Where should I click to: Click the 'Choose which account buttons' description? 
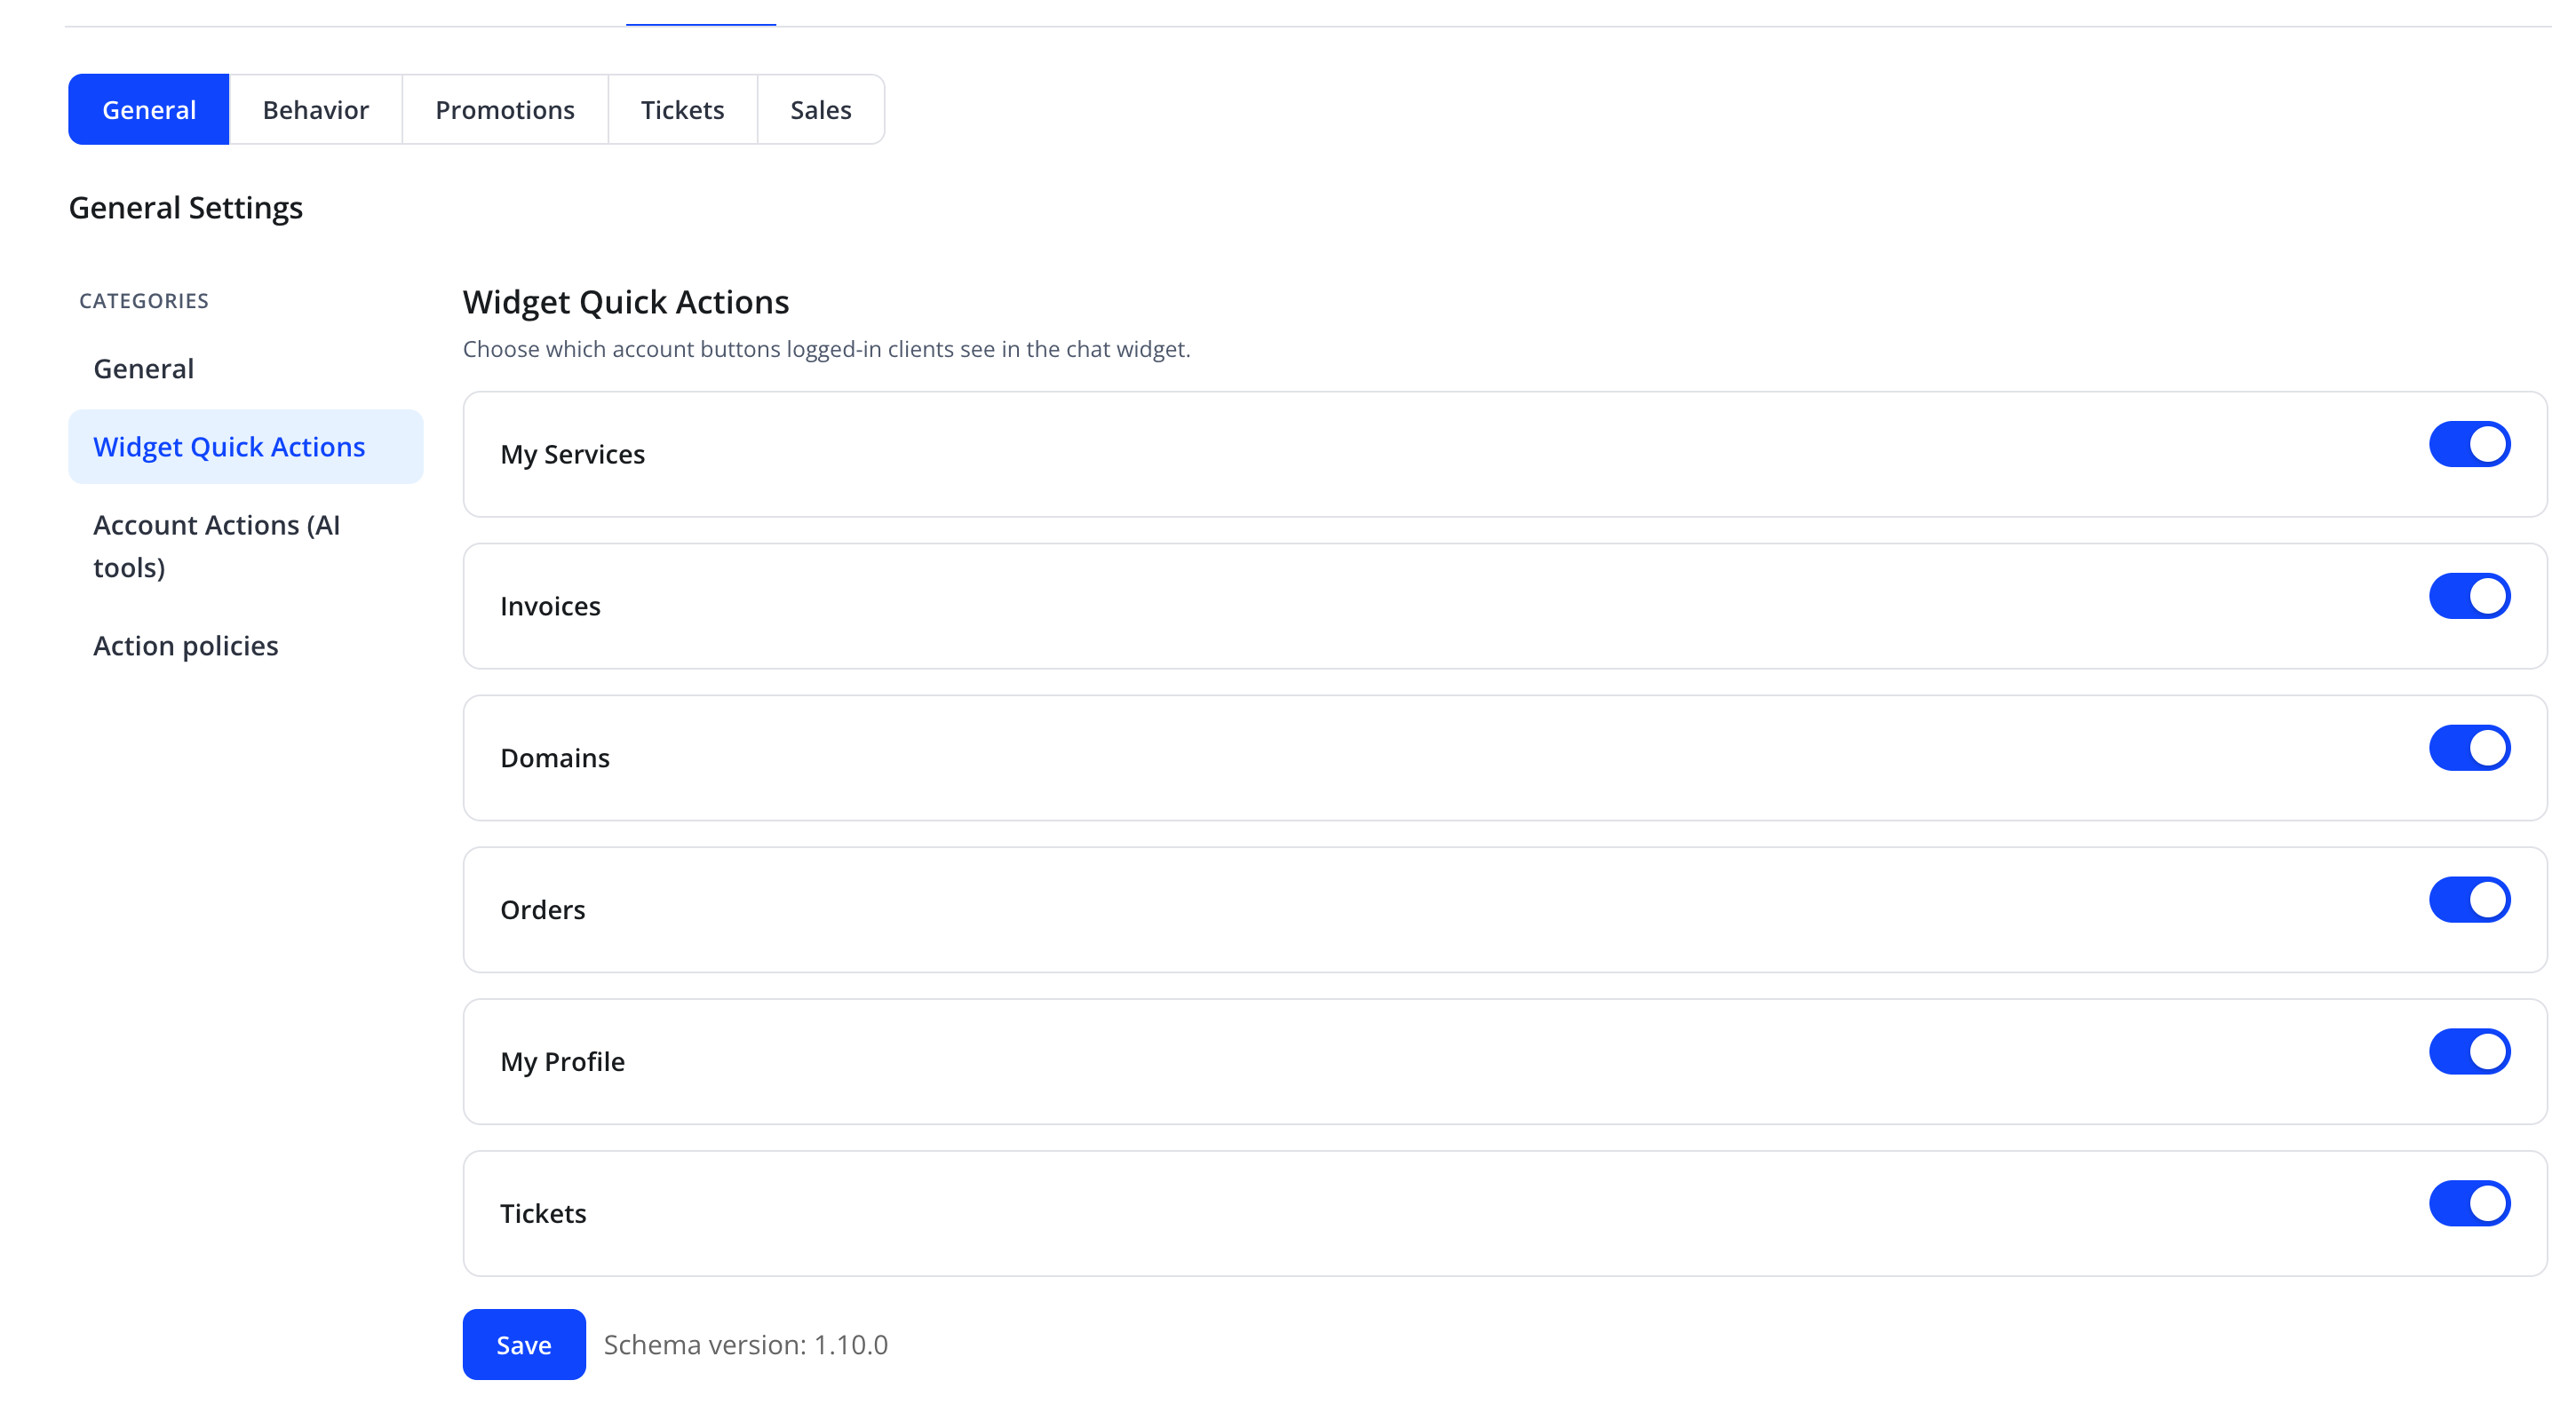pyautogui.click(x=827, y=349)
